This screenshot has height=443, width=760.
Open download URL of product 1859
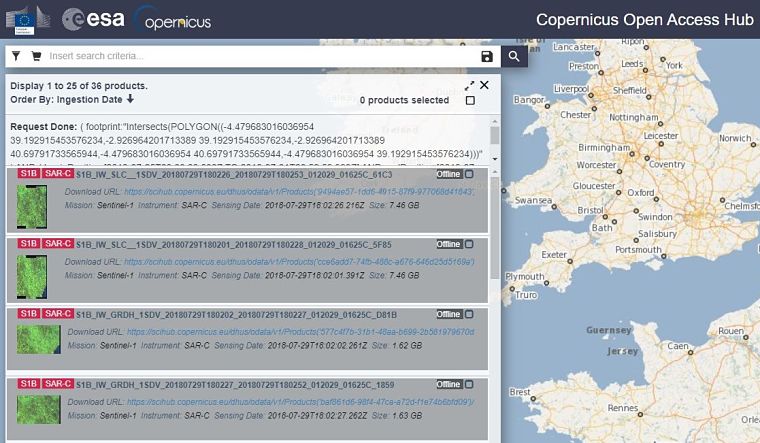click(x=301, y=402)
